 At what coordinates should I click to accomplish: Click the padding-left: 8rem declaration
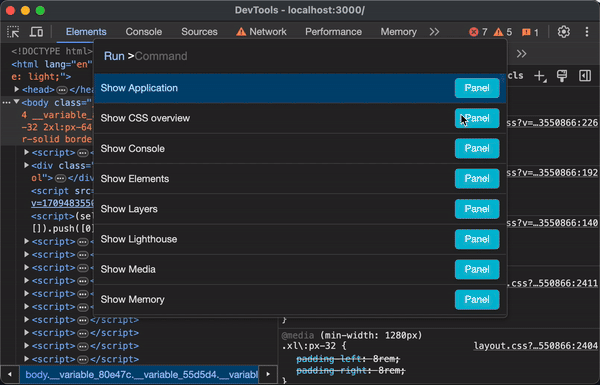click(x=347, y=359)
